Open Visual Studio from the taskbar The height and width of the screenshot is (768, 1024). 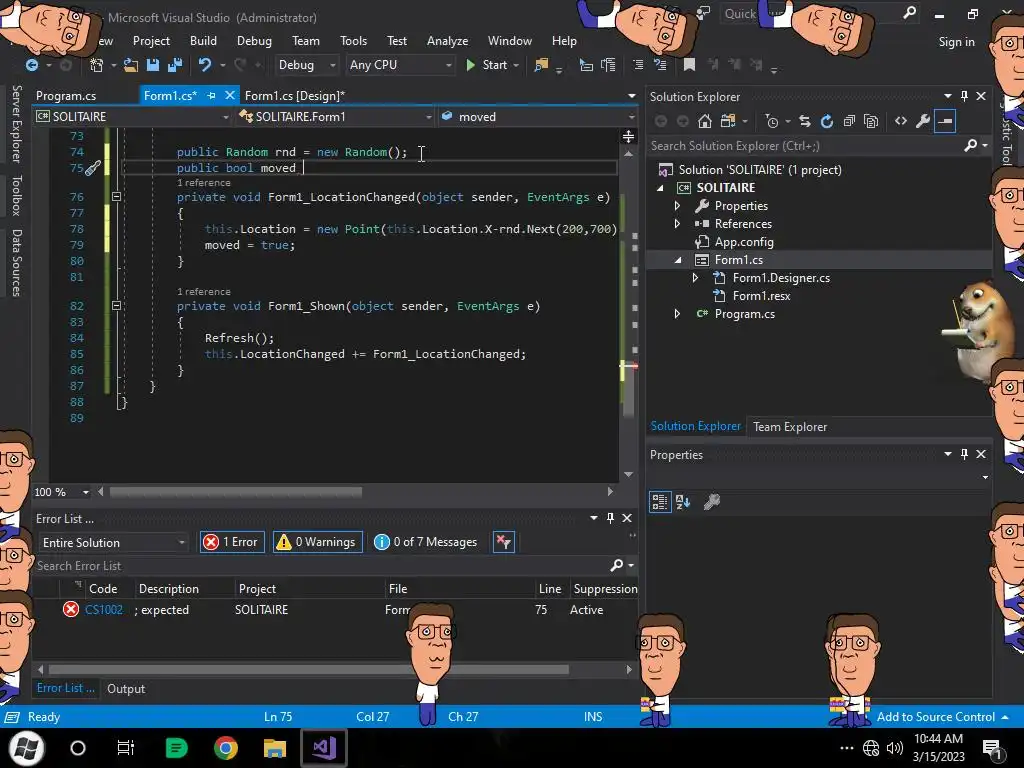coord(324,748)
